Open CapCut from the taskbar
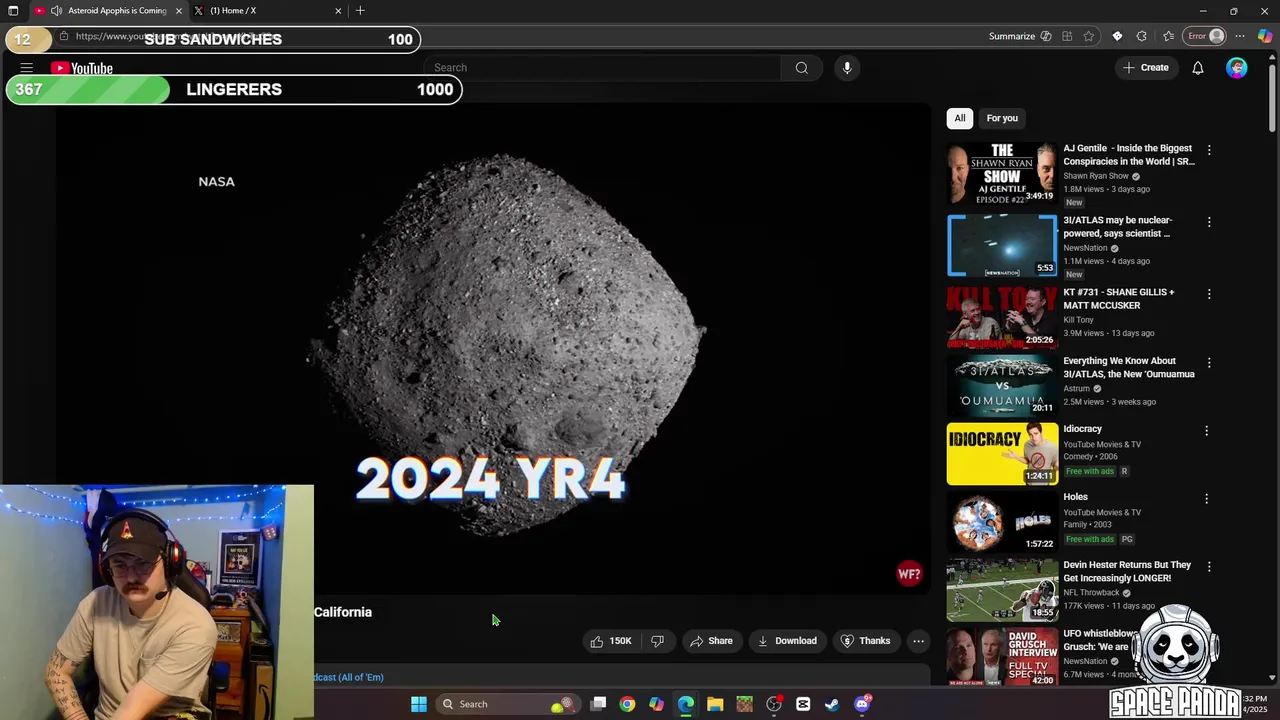Image resolution: width=1280 pixels, height=720 pixels. 803,704
